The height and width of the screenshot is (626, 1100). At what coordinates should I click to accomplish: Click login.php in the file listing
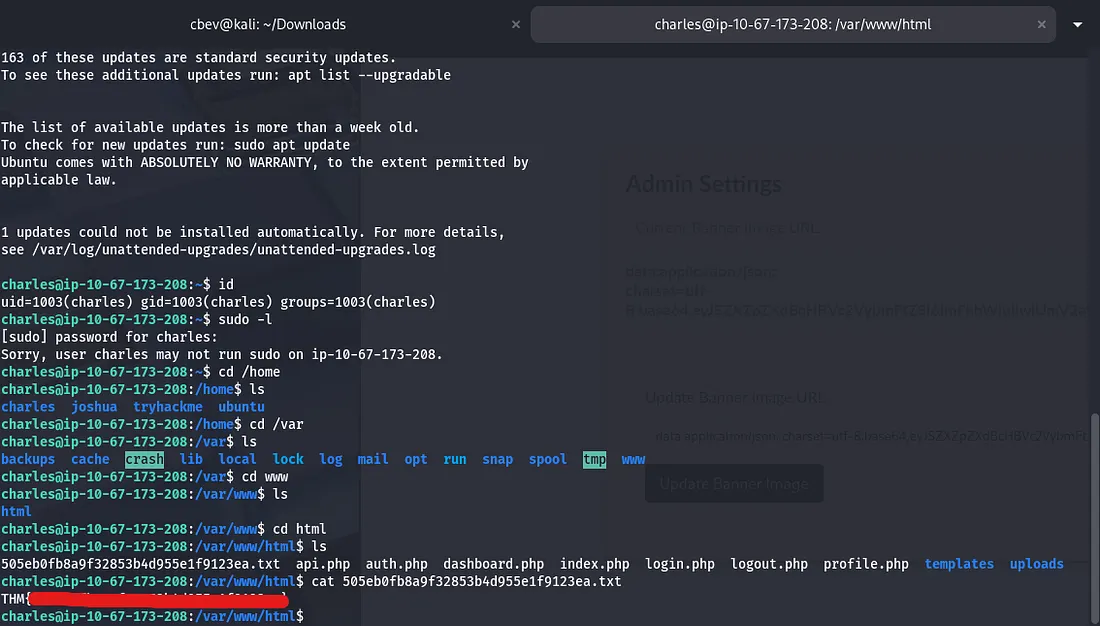680,564
